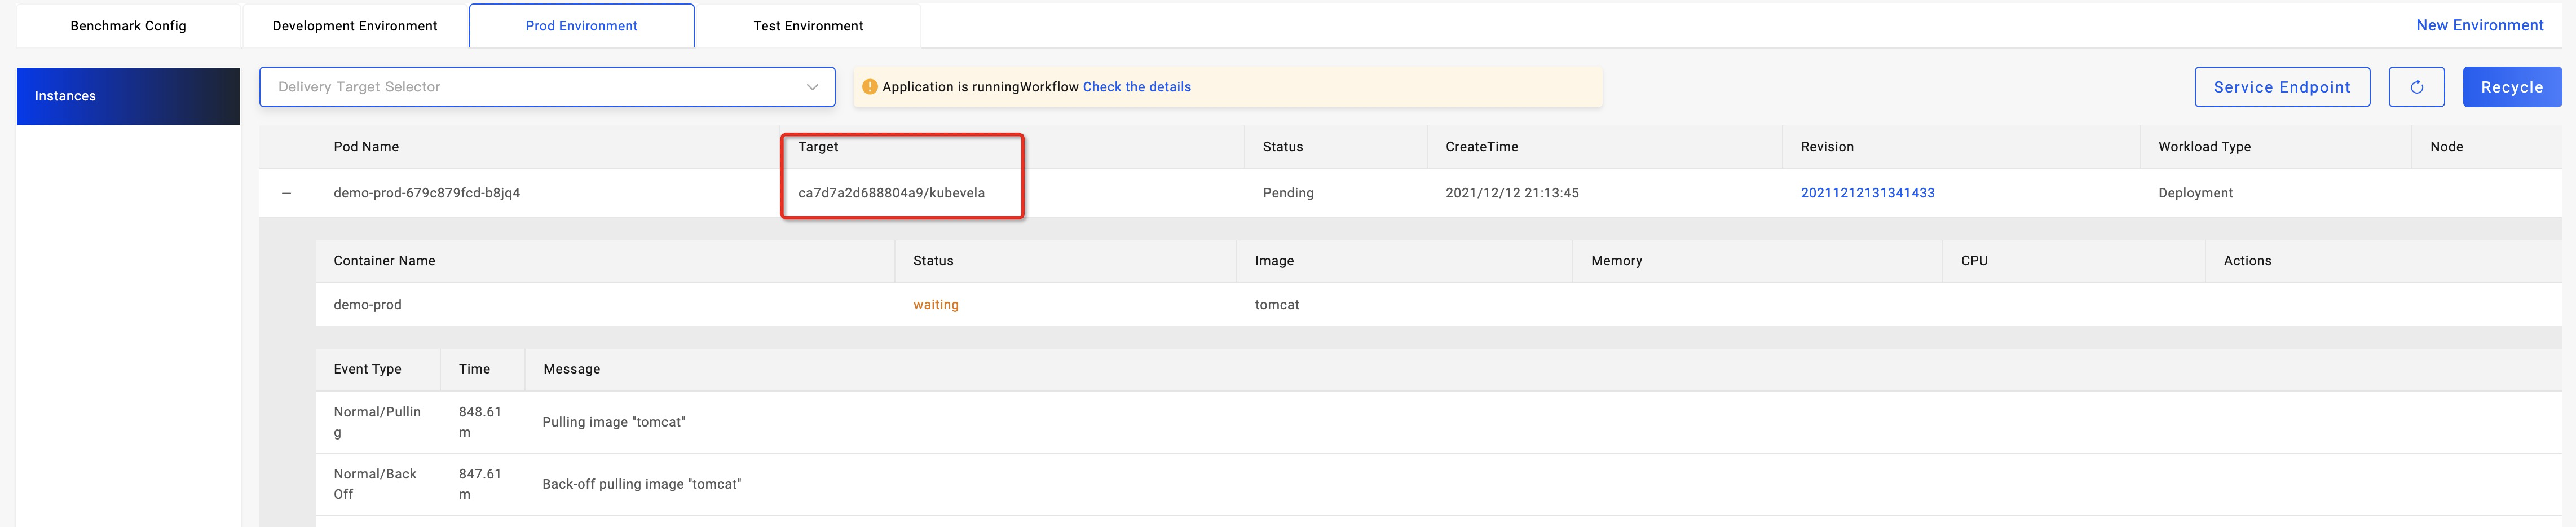
Task: Click the Workload Type column header
Action: (x=2204, y=147)
